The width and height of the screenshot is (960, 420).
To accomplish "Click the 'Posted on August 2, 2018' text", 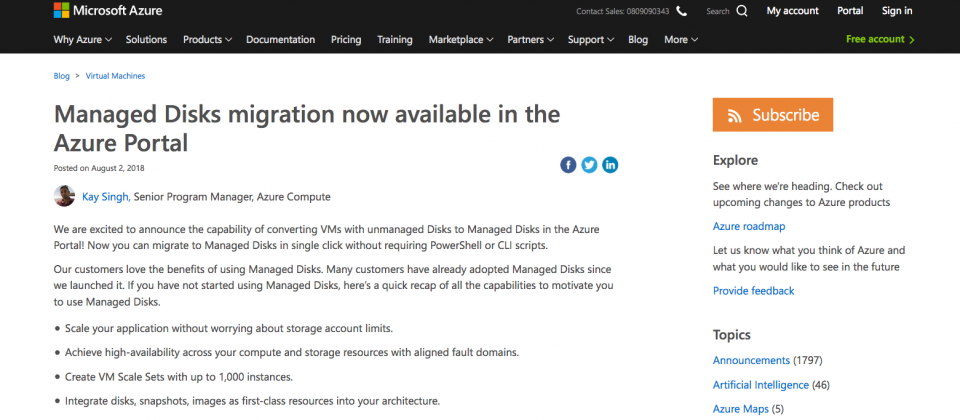I will pos(99,168).
